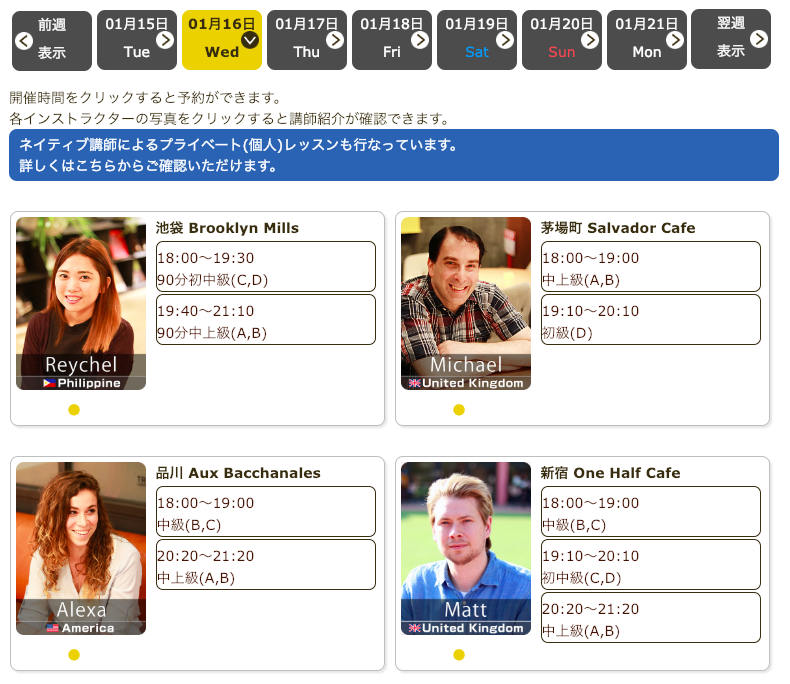Reserve Alexa's 20:20–21:20 lesson
Screen dimensions: 790x684
(266, 565)
